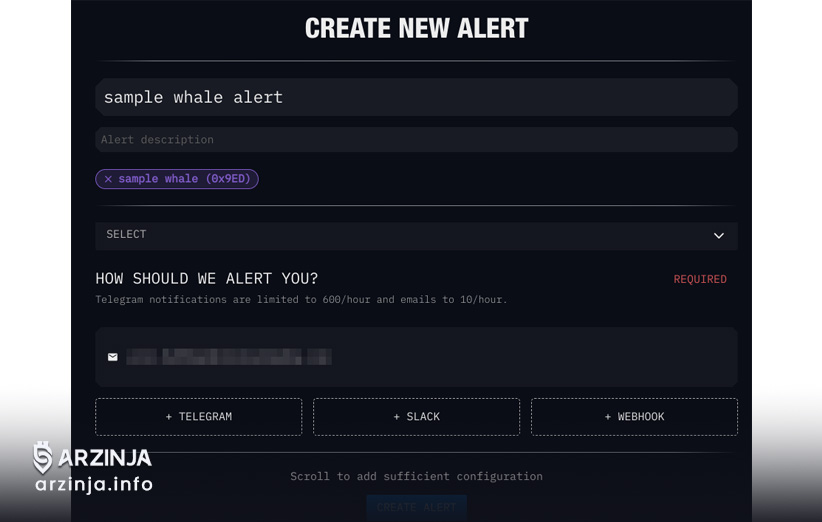Screen dimensions: 822x522
Task: Click the plus icon on WEBHOOK button
Action: tap(608, 417)
